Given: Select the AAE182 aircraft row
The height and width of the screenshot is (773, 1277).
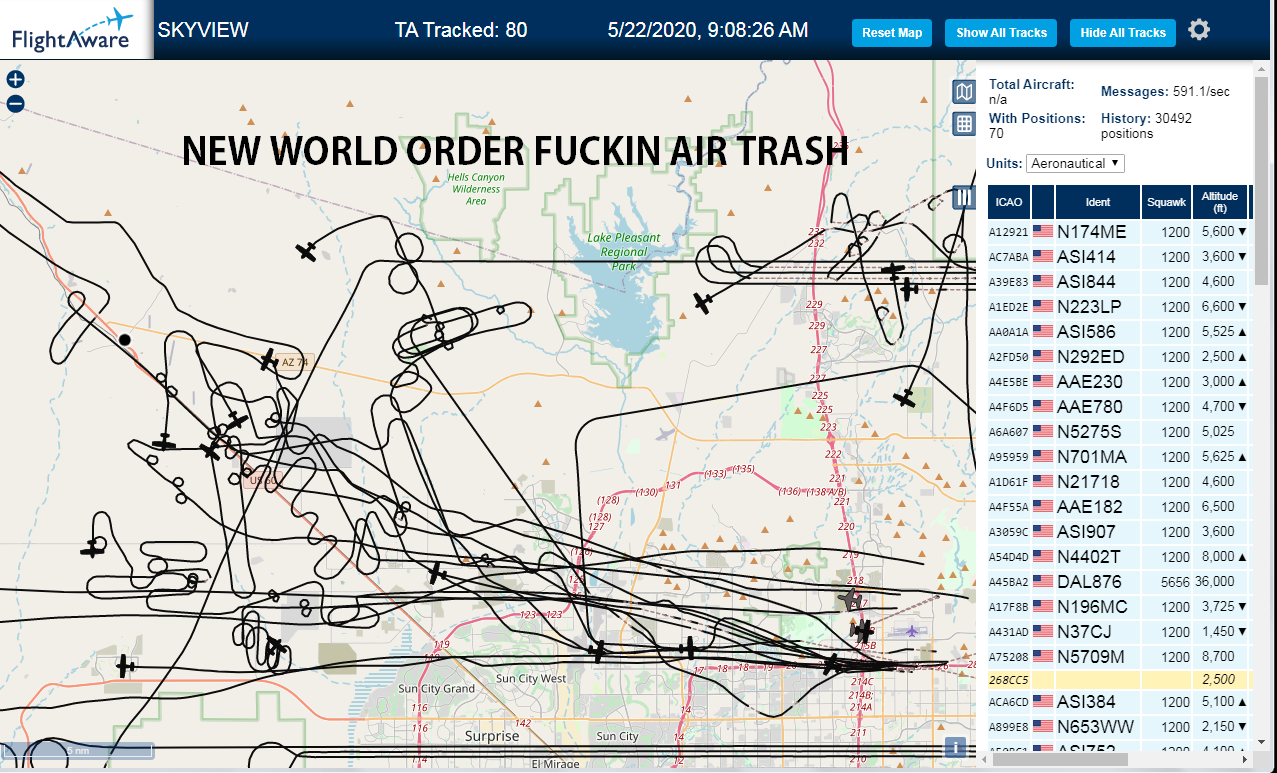Looking at the screenshot, I should pos(1120,507).
